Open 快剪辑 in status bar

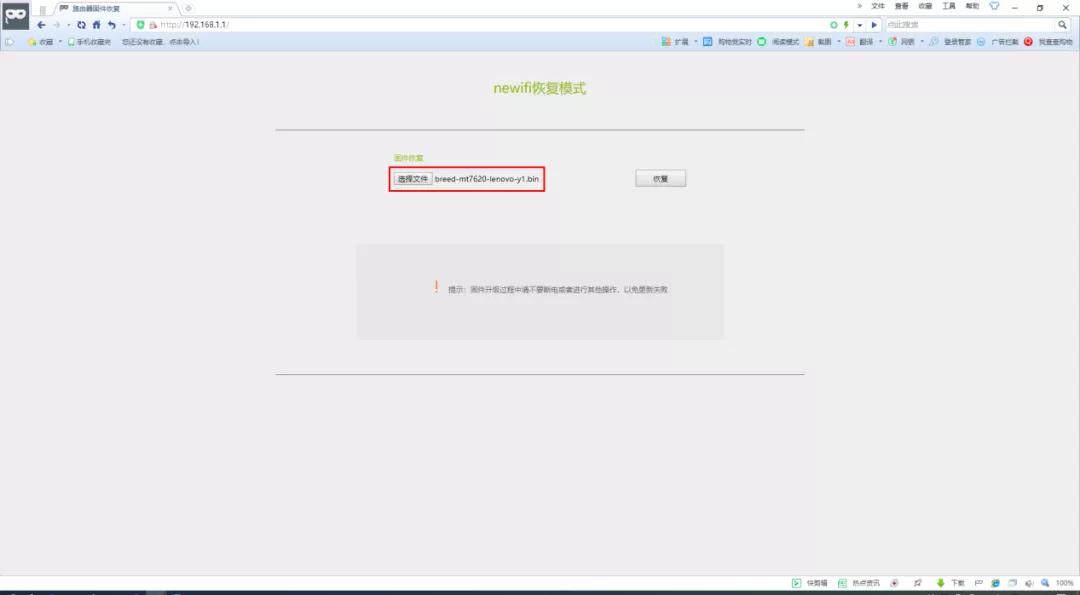point(810,583)
